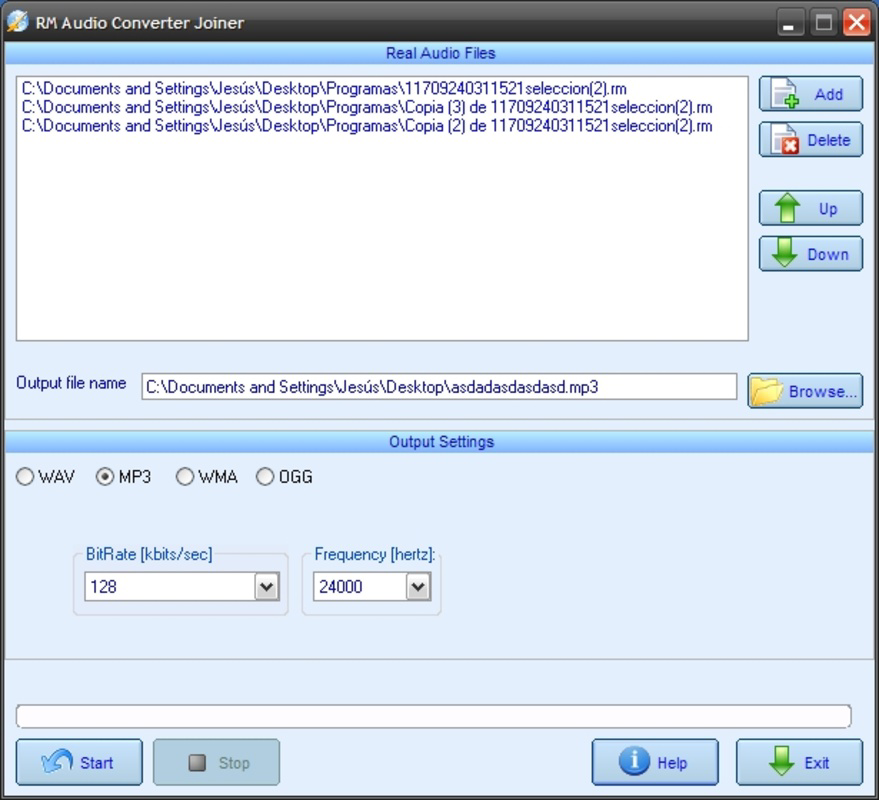
Task: Move selected file Down
Action: (x=811, y=254)
